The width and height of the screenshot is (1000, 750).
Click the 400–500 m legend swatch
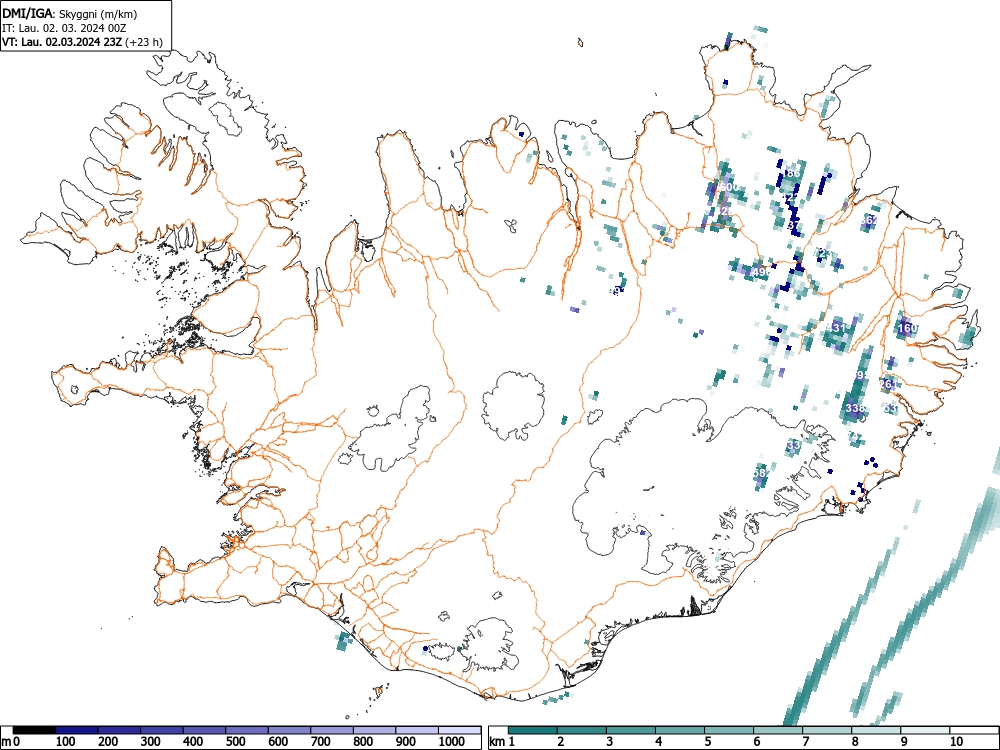pos(205,730)
